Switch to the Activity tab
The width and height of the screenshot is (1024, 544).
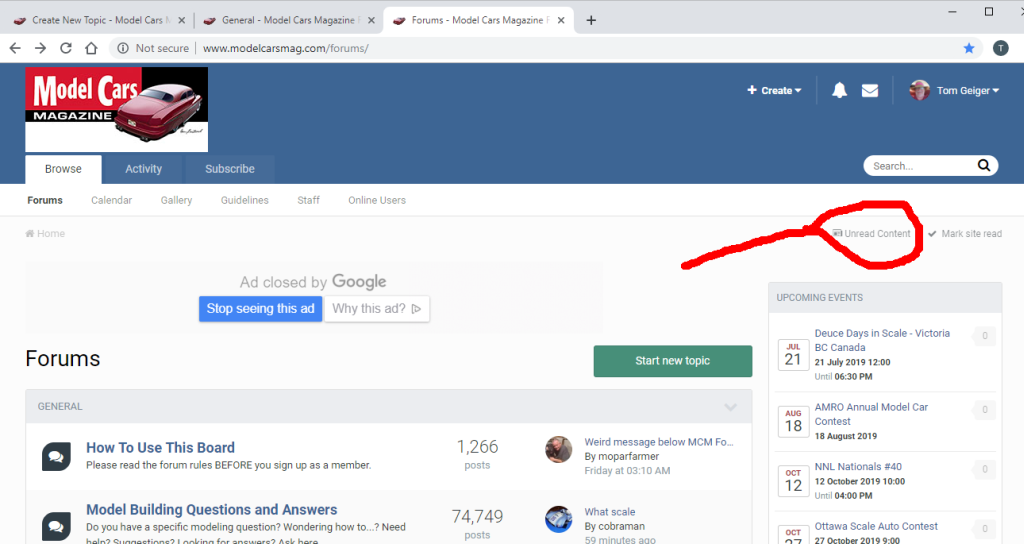(x=143, y=169)
